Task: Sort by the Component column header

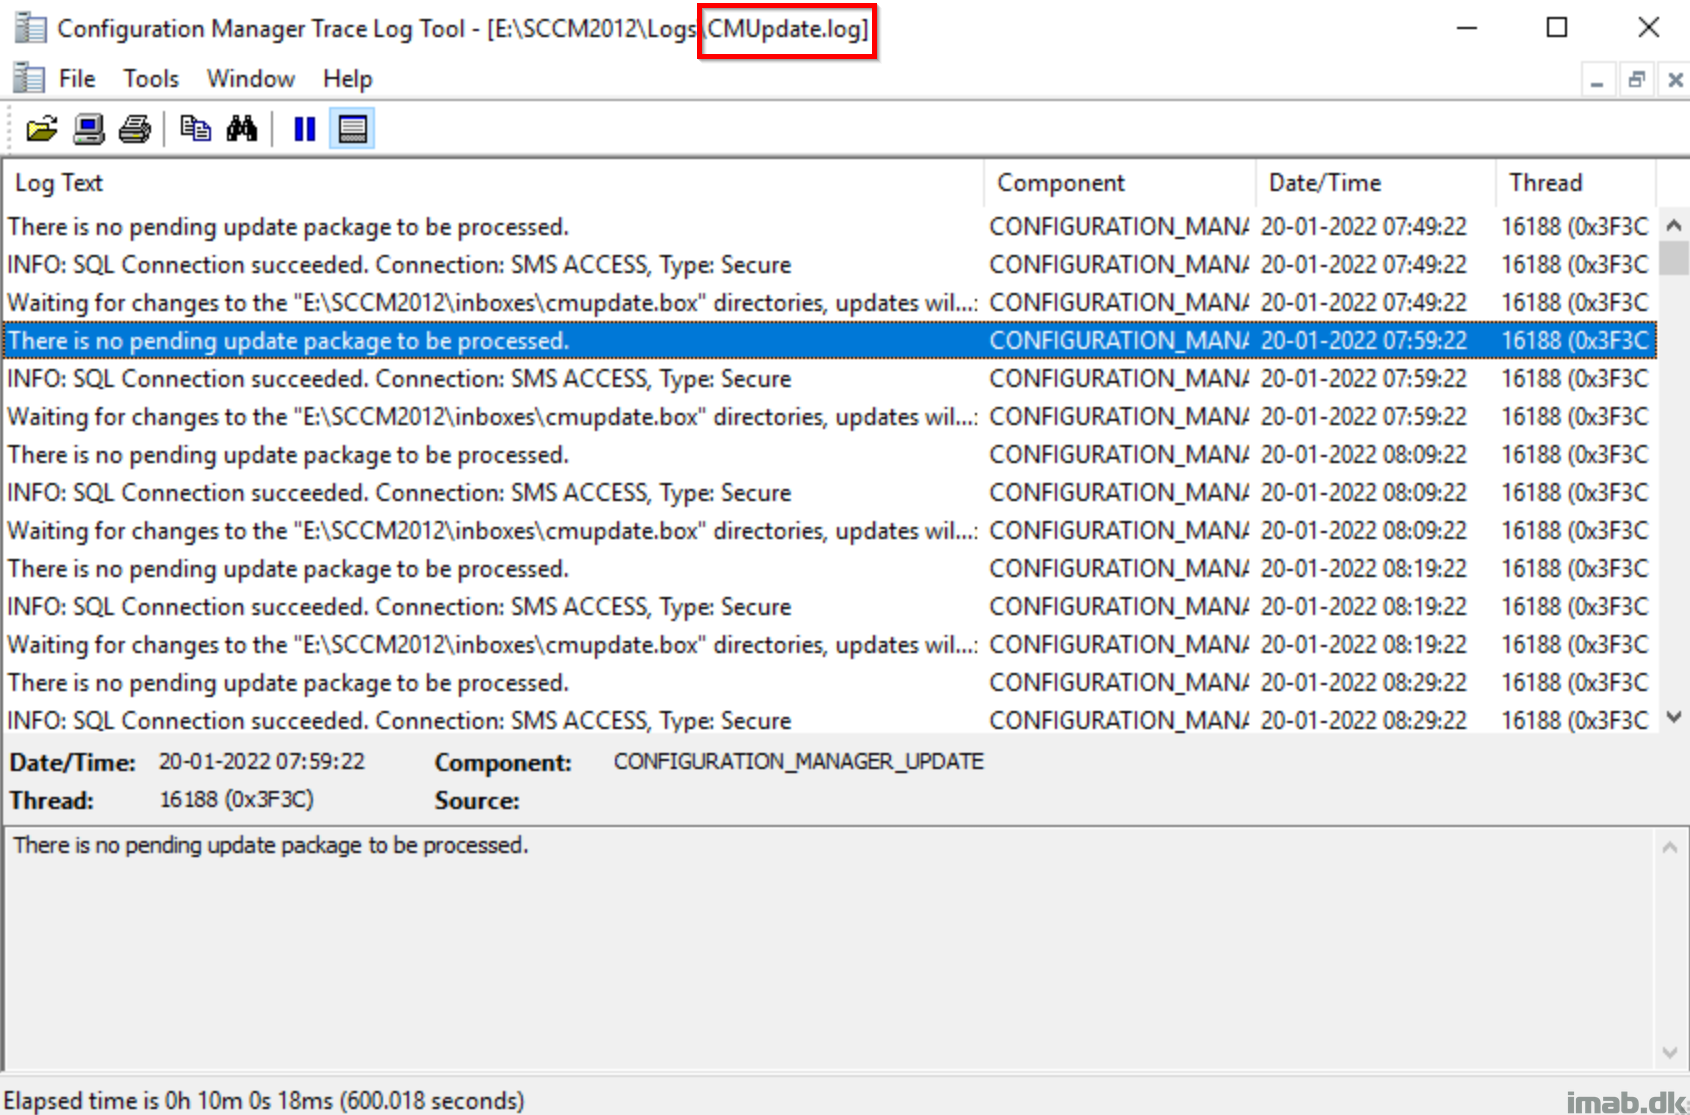Action: coord(1120,183)
